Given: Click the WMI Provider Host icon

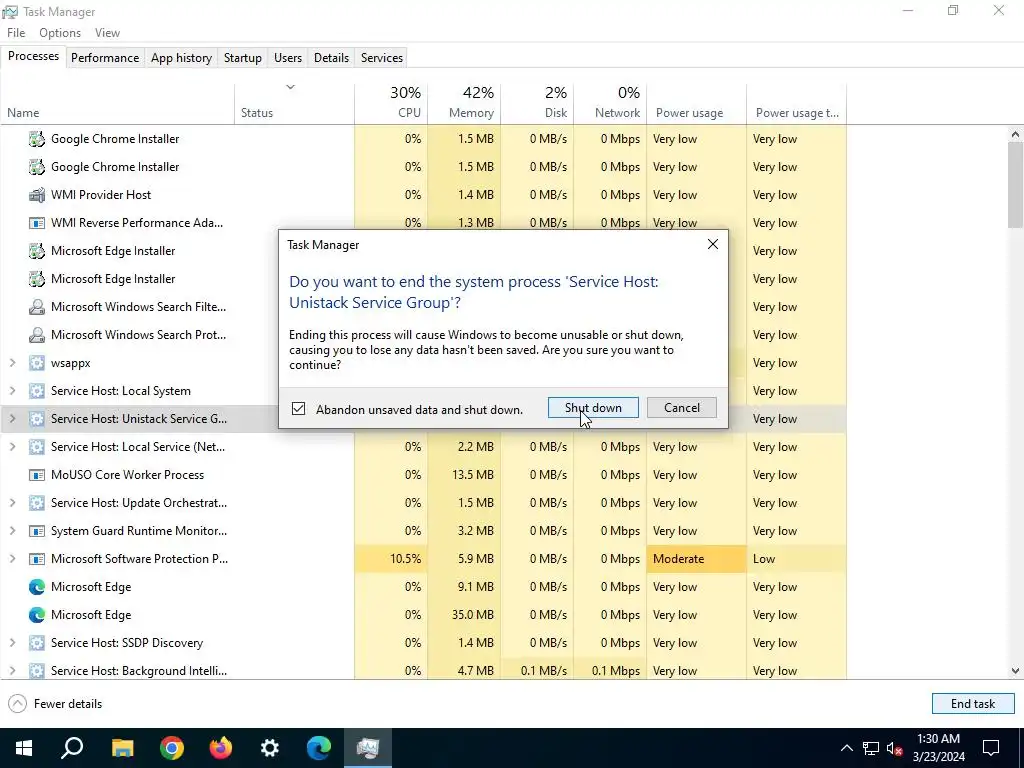Looking at the screenshot, I should pos(37,195).
